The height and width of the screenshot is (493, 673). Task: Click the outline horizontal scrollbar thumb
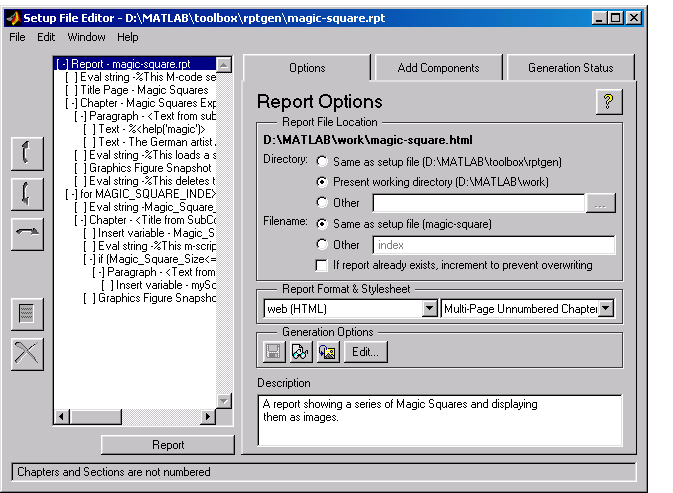[x=95, y=416]
